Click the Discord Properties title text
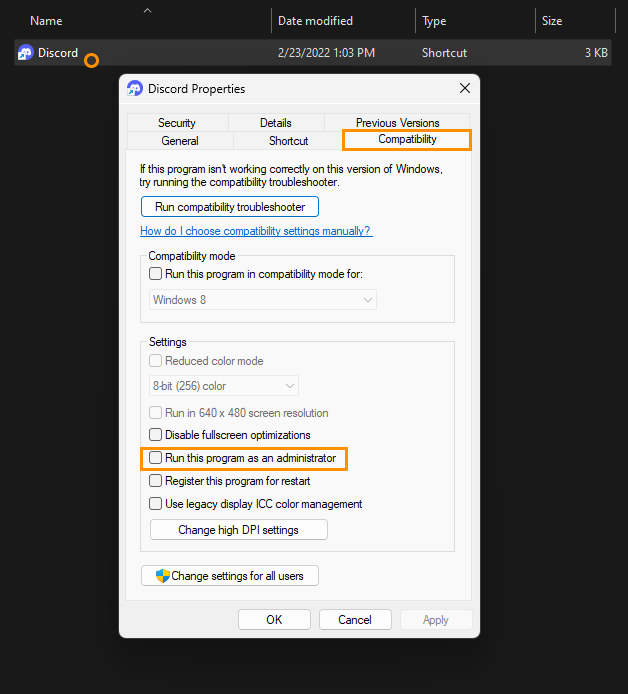628x694 pixels. point(196,89)
